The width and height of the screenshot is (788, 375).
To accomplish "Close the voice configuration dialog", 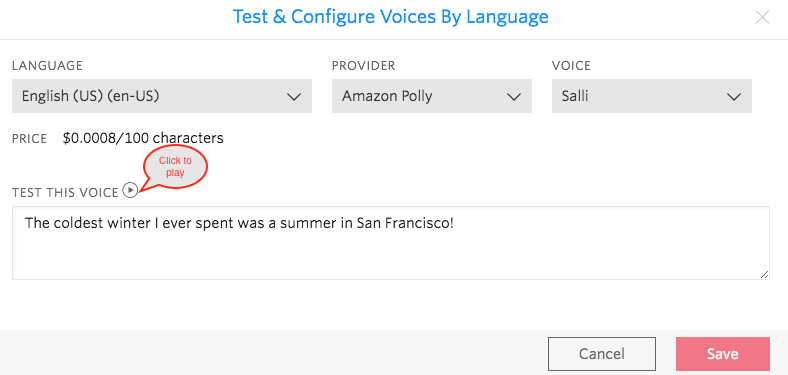I will tap(762, 18).
